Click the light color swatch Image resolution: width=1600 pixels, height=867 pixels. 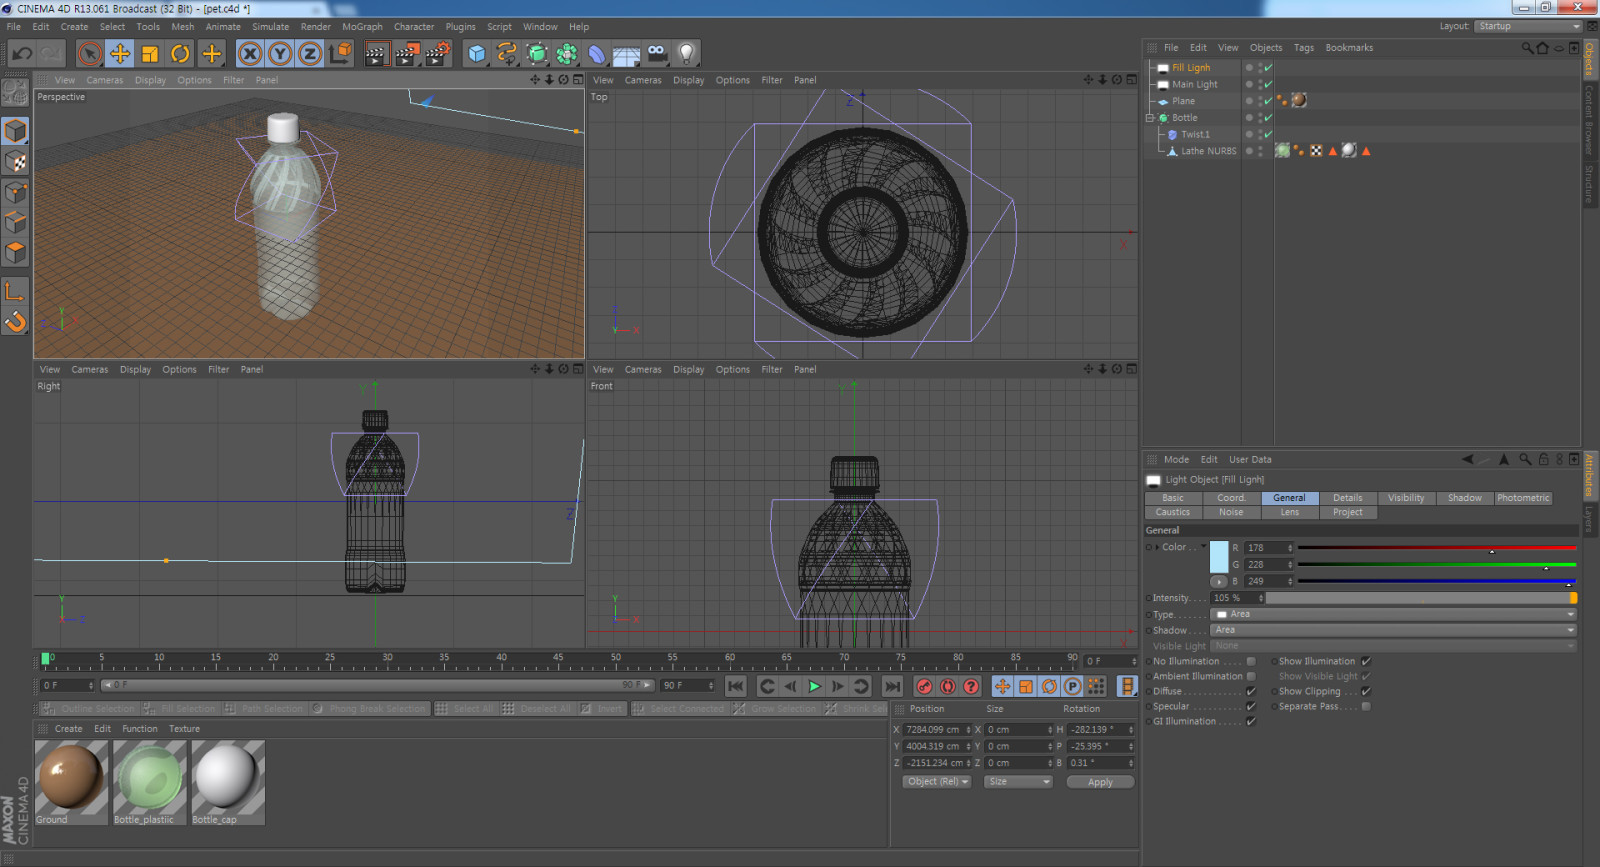point(1219,556)
